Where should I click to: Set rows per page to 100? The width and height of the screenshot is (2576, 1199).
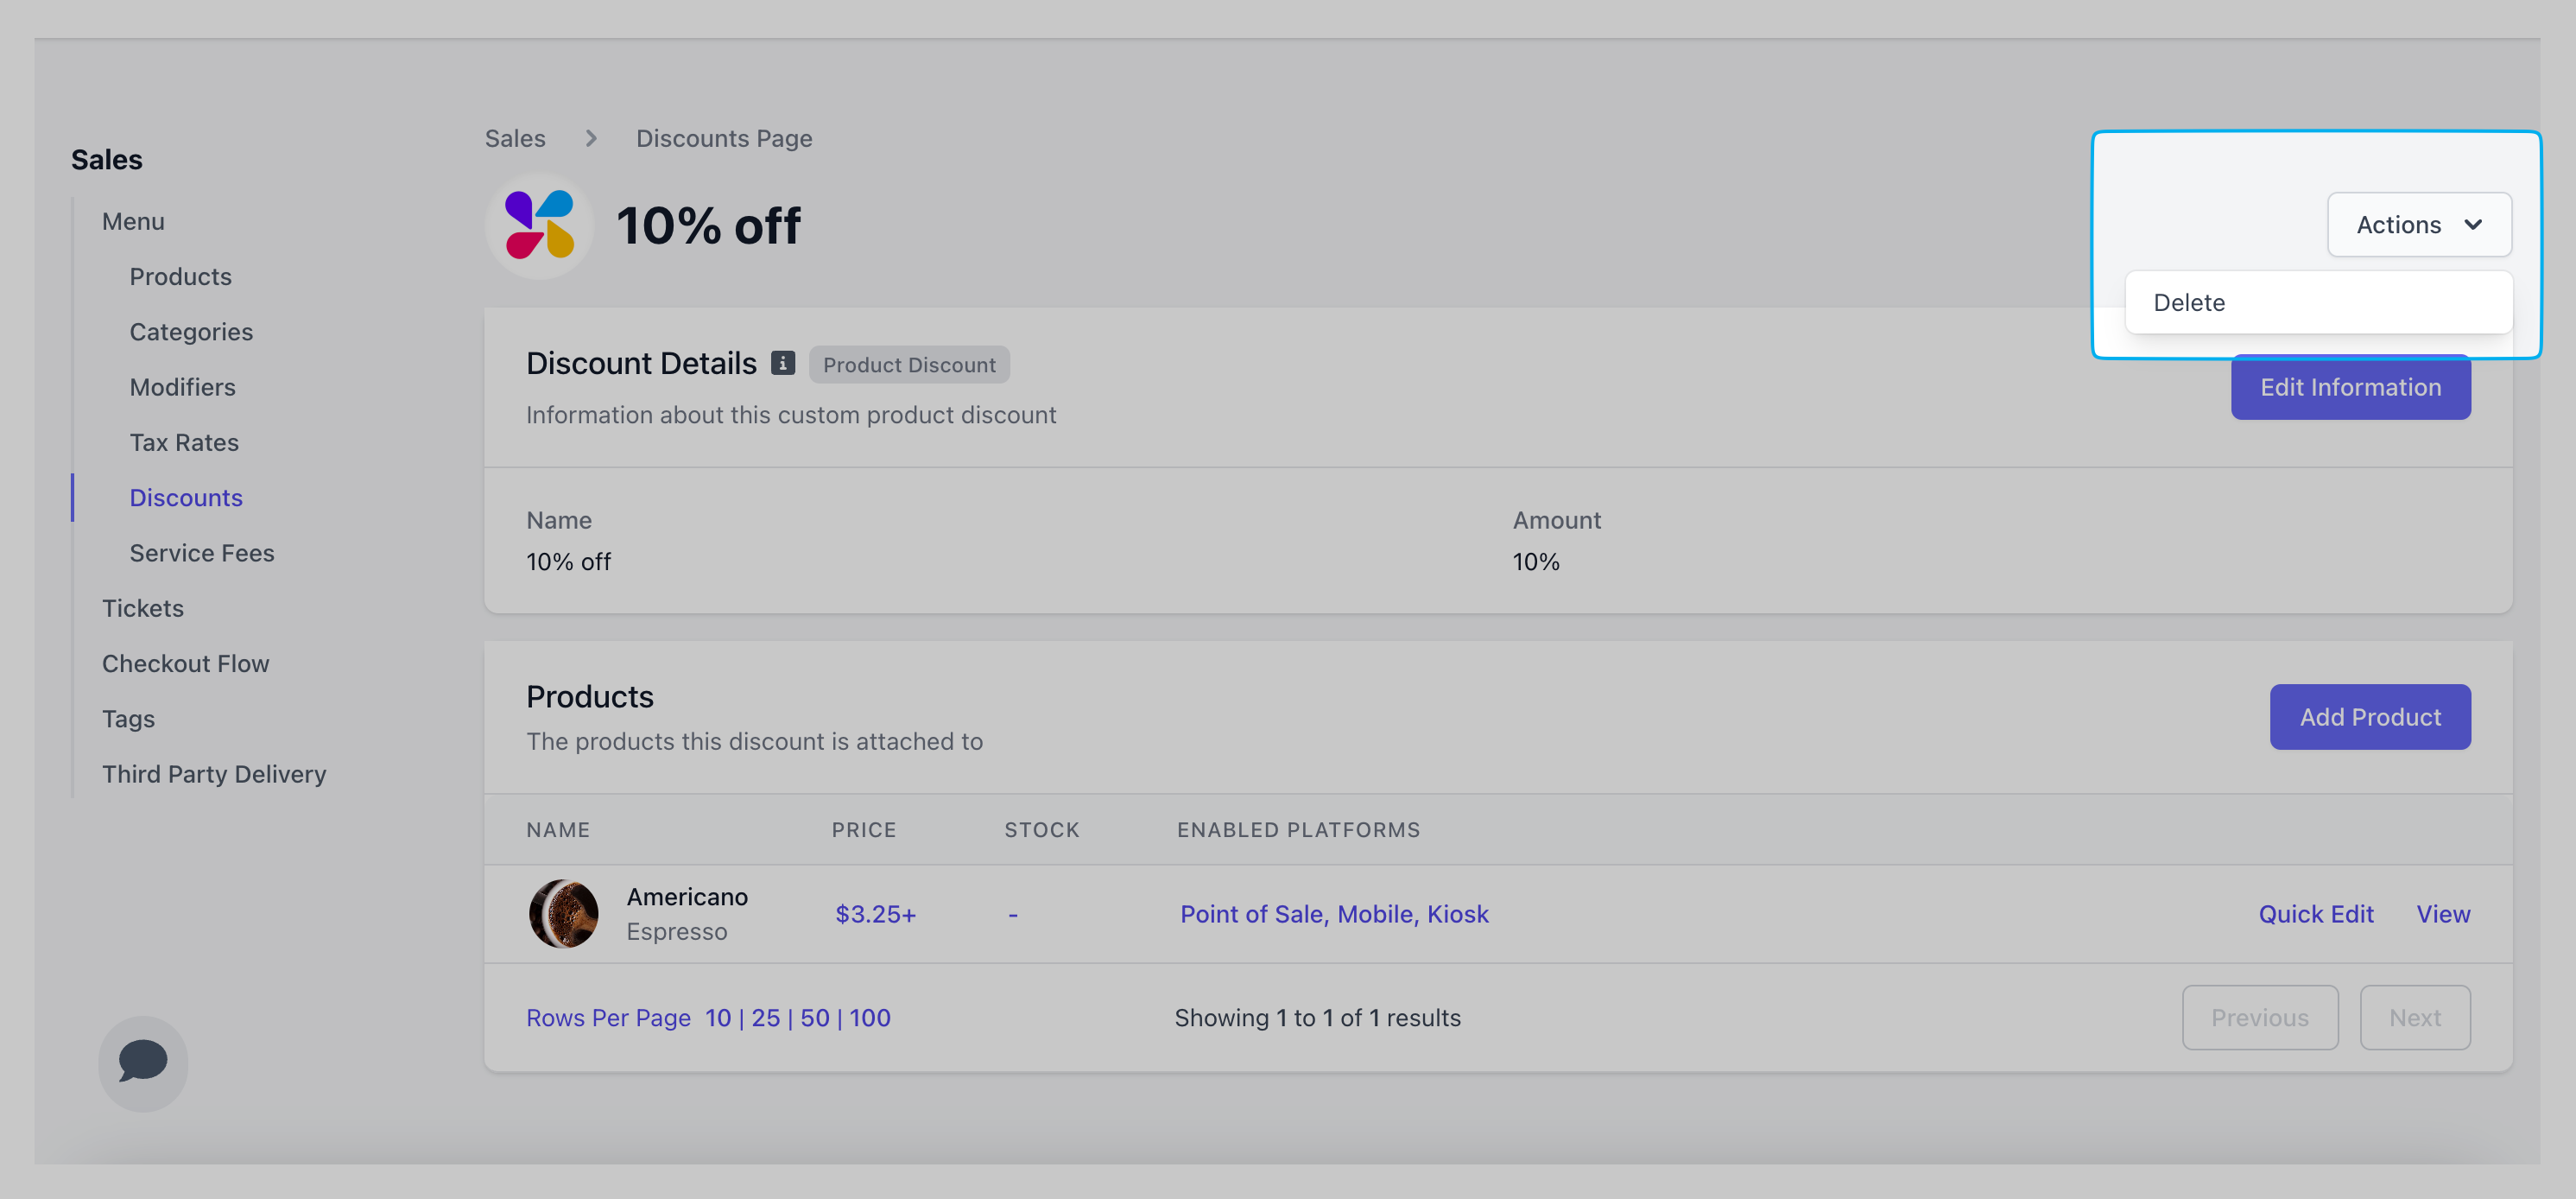869,1018
